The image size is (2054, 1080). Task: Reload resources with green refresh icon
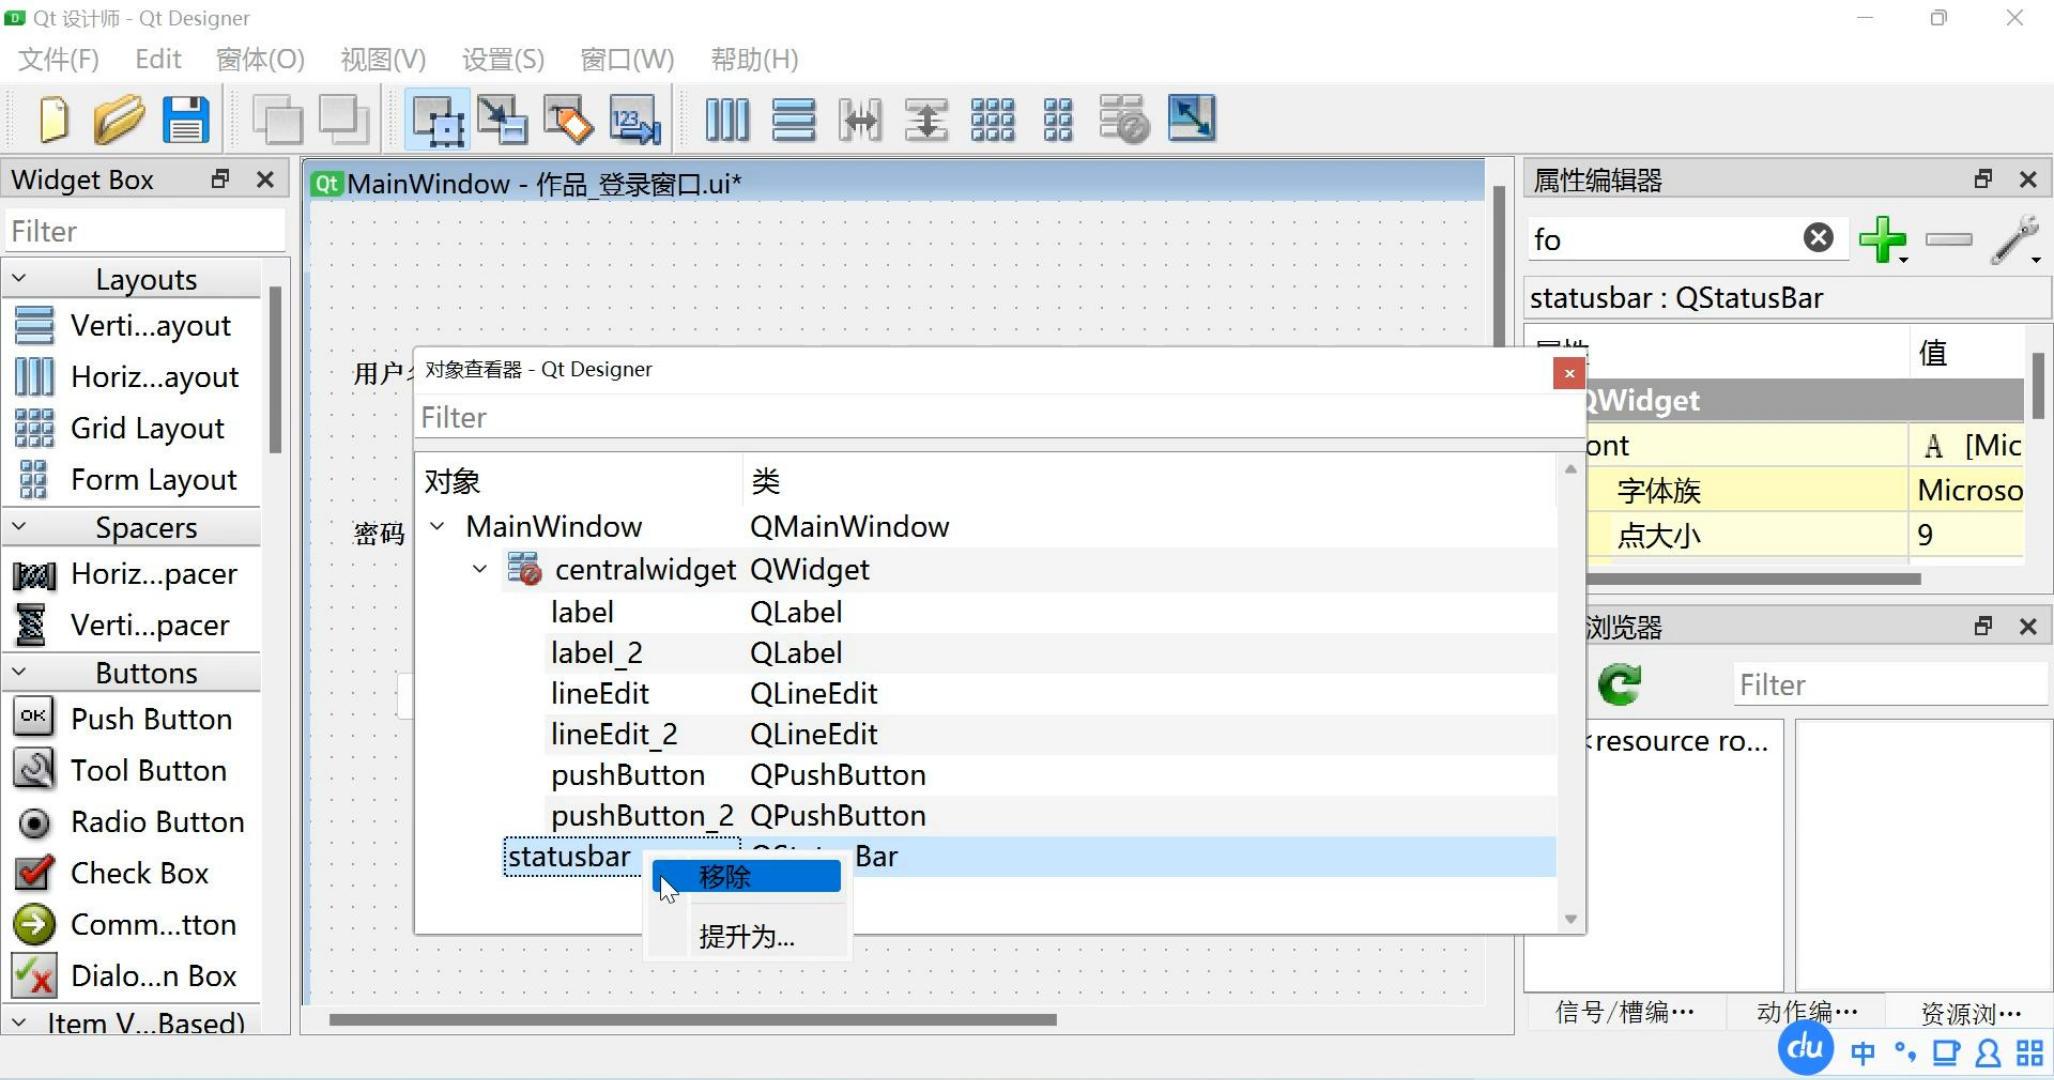[x=1619, y=685]
